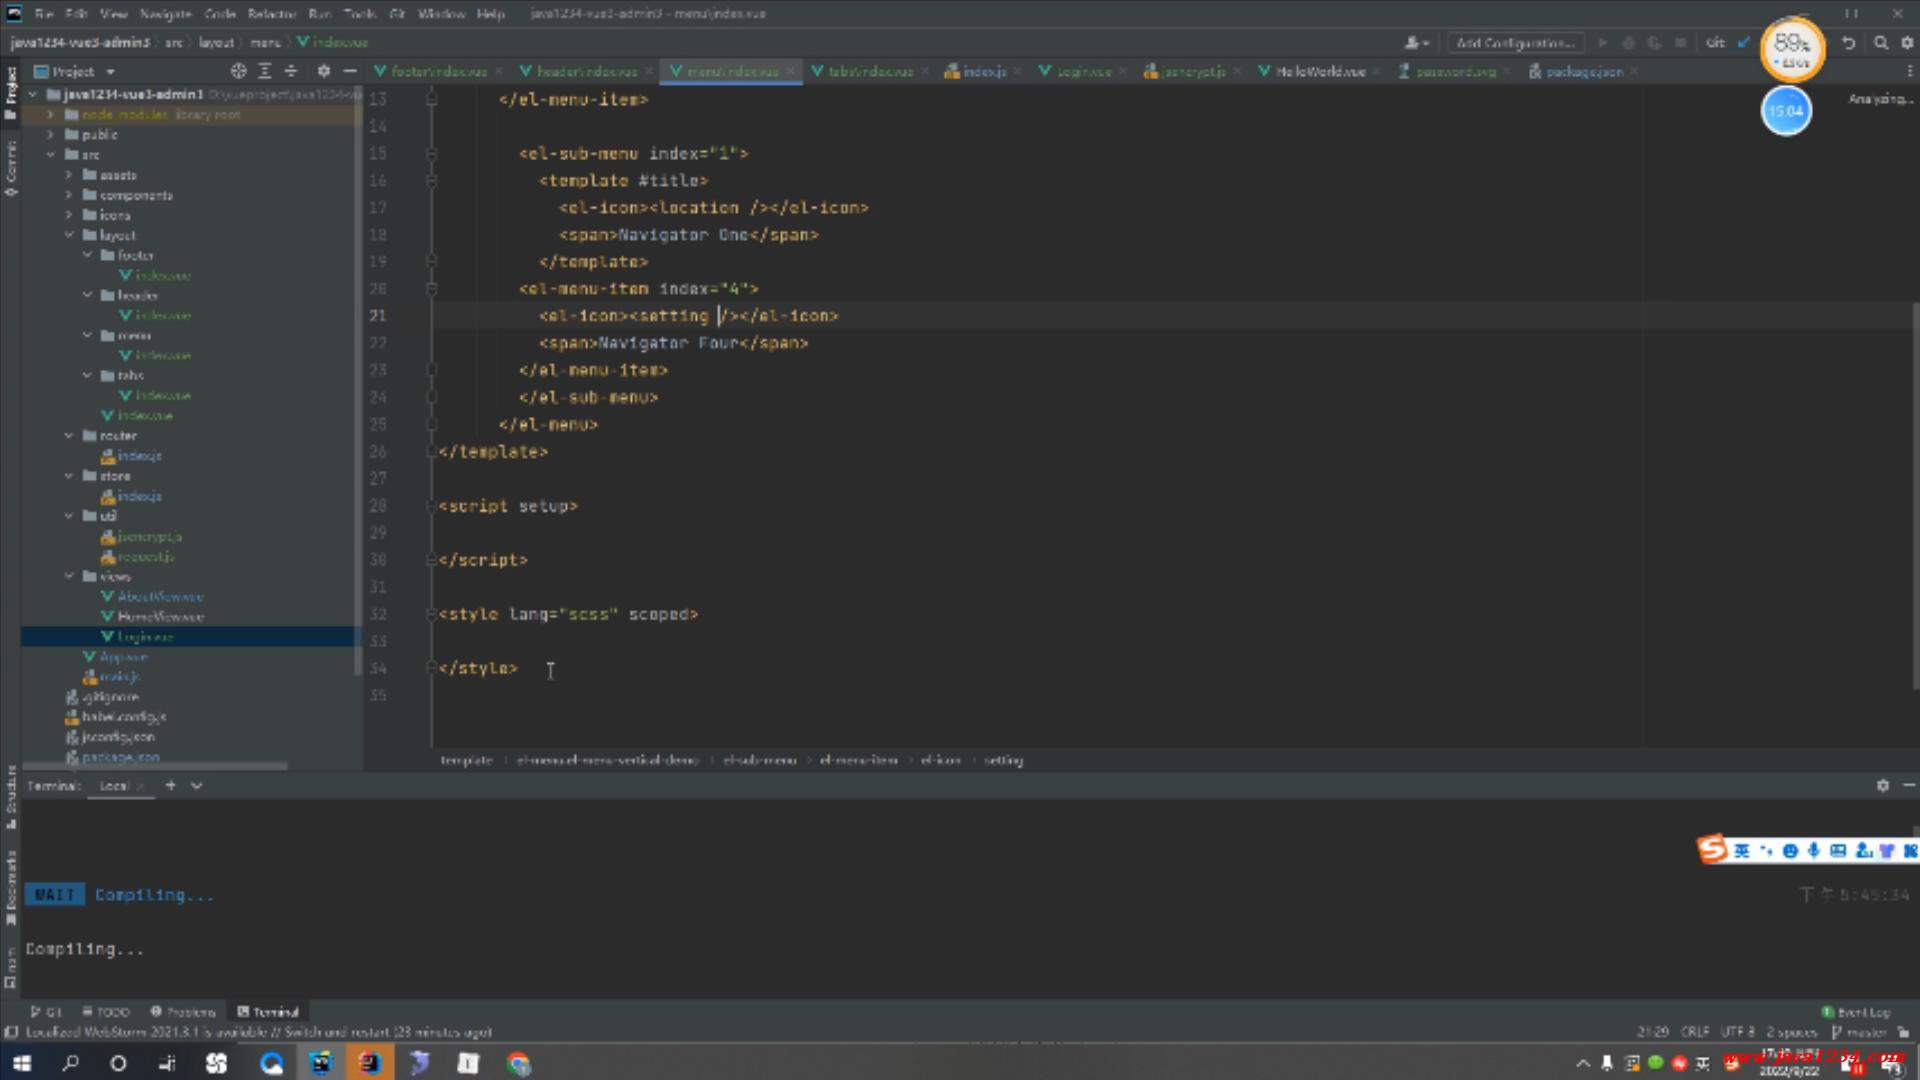Select App.vue in project tree
The height and width of the screenshot is (1080, 1920).
(123, 656)
